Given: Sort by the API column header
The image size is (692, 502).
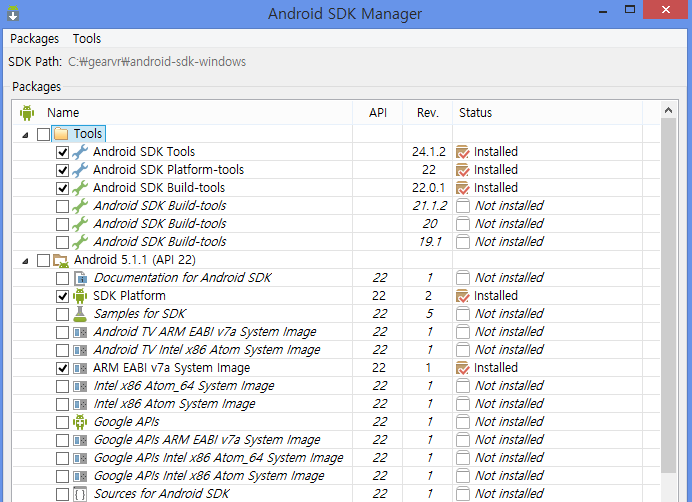Looking at the screenshot, I should 378,113.
